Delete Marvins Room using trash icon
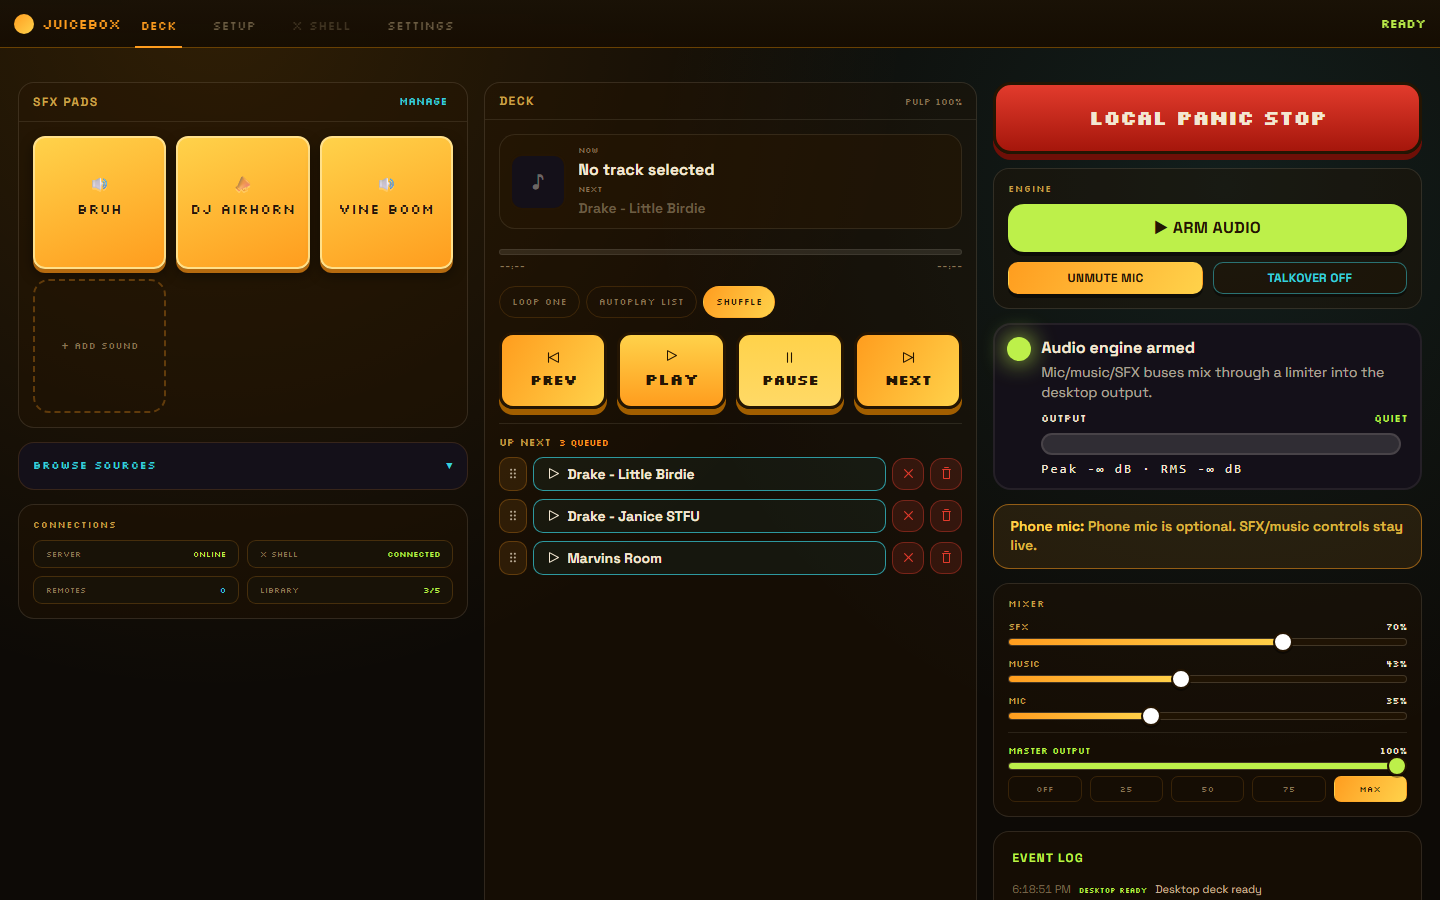 point(946,558)
